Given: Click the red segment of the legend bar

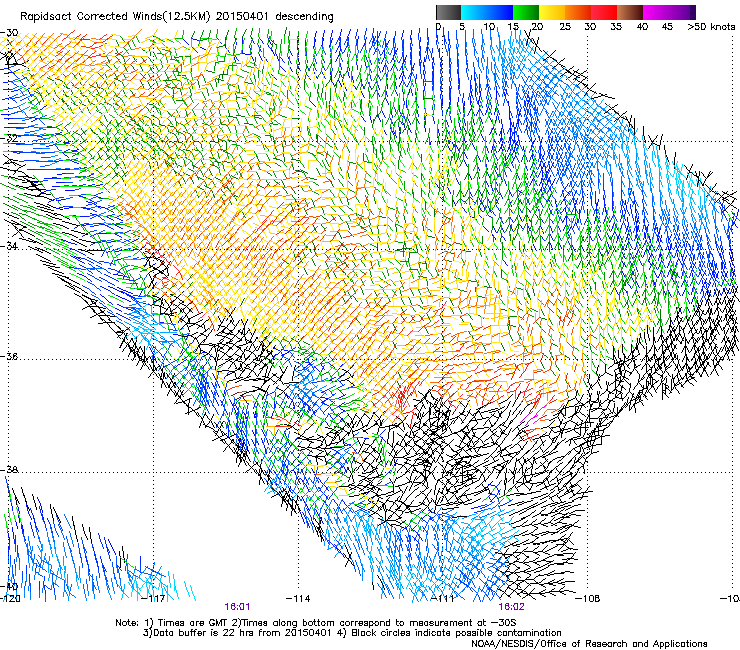Looking at the screenshot, I should click(x=604, y=12).
